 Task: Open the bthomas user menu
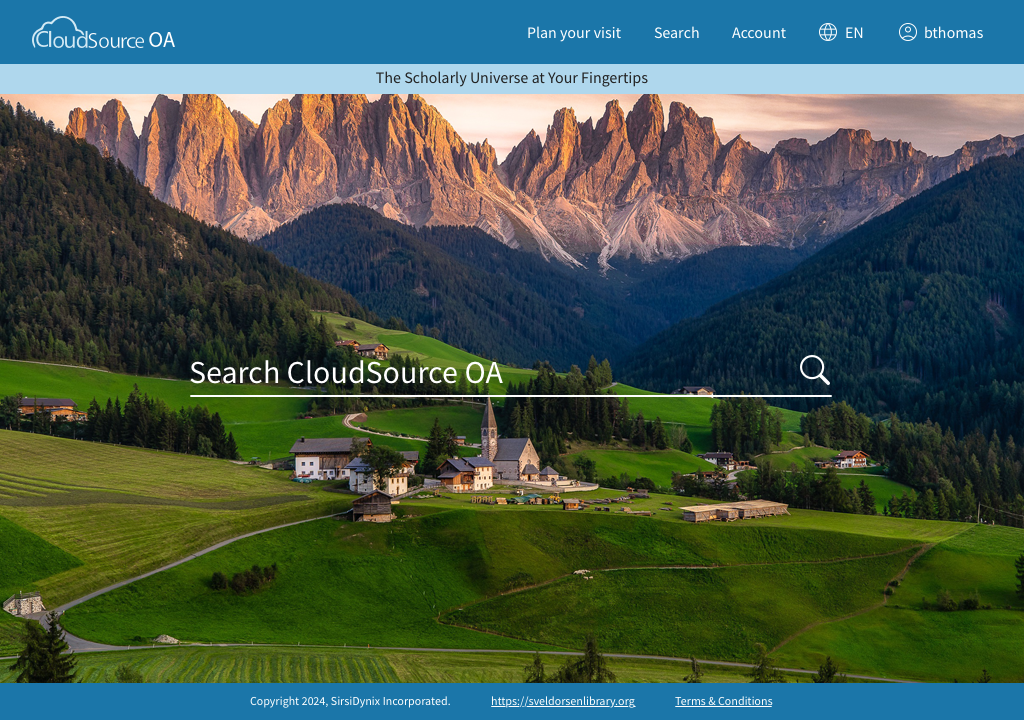953,33
